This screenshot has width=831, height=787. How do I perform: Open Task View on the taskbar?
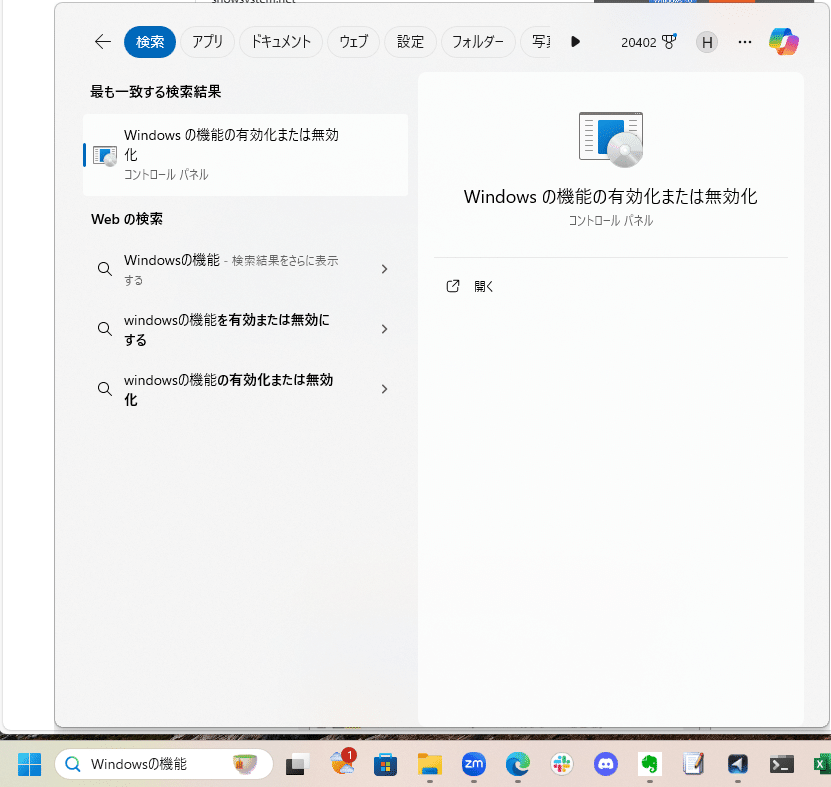[297, 764]
